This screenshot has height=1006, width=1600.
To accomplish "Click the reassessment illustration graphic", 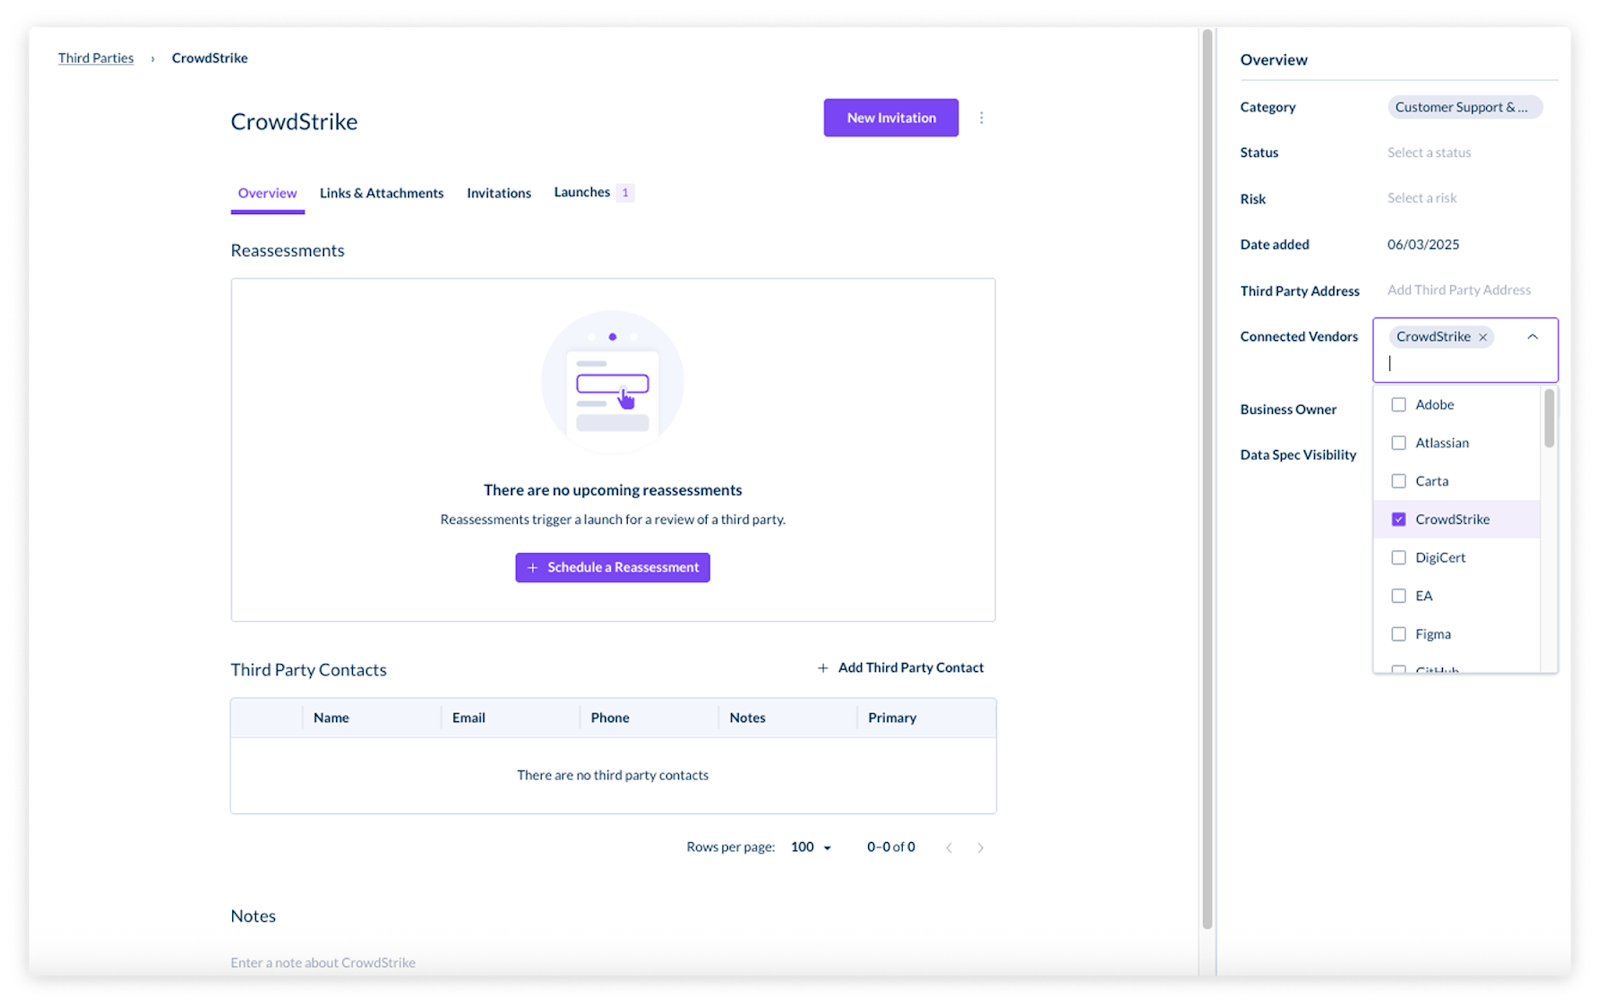I will (x=612, y=382).
